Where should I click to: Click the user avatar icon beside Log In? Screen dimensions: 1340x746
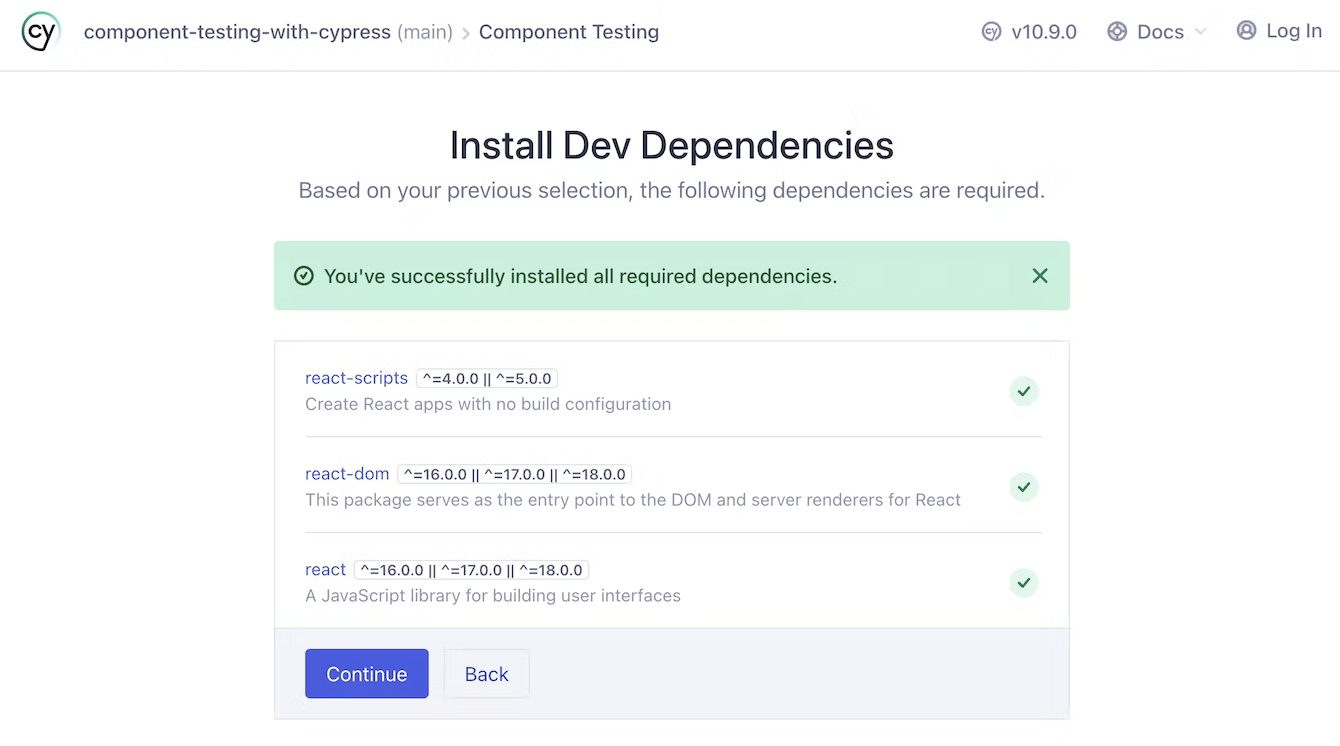point(1246,31)
